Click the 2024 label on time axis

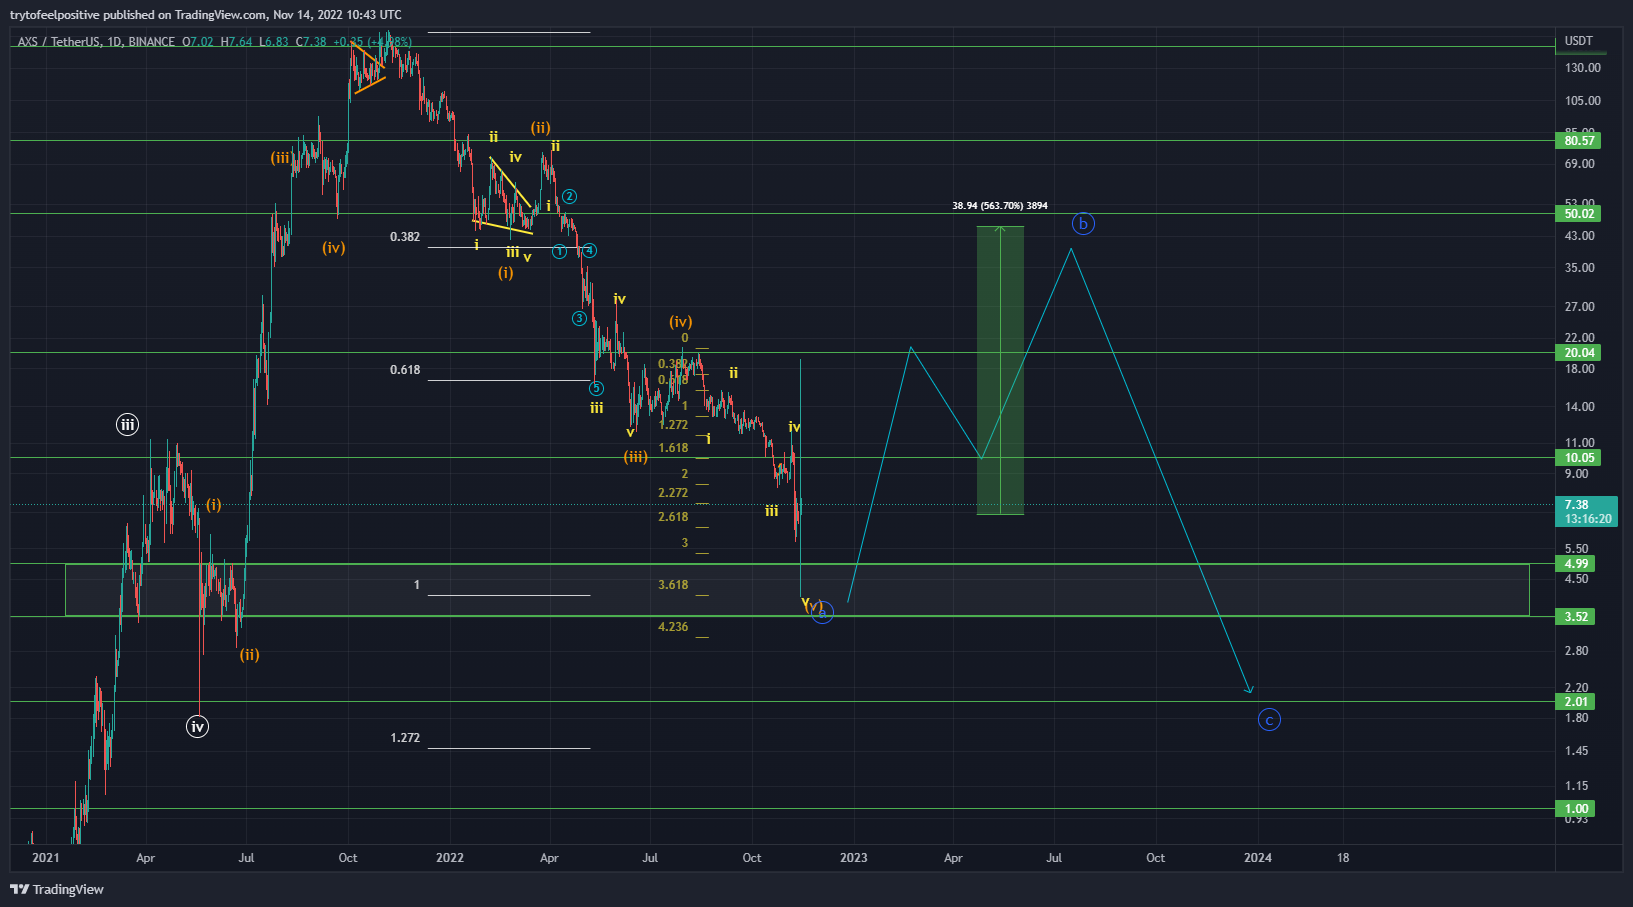(1258, 858)
